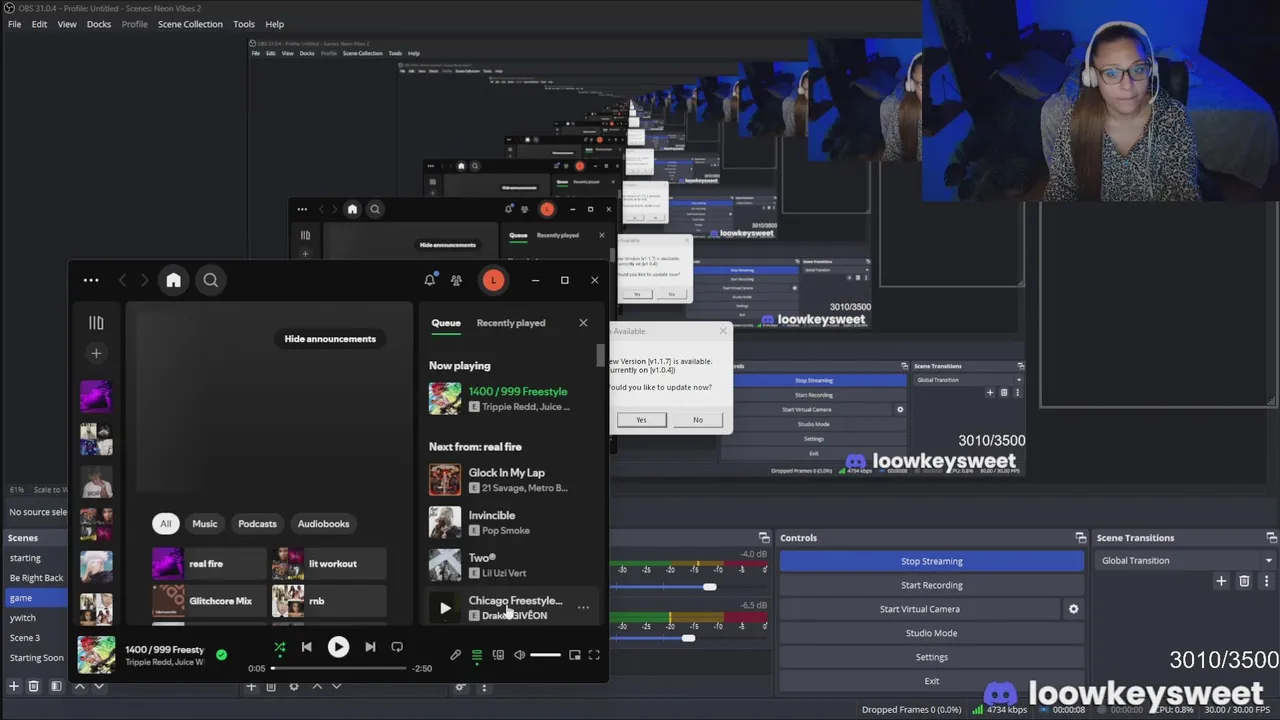This screenshot has width=1280, height=720.
Task: Open more options for Chicago Freestyle
Action: (583, 607)
